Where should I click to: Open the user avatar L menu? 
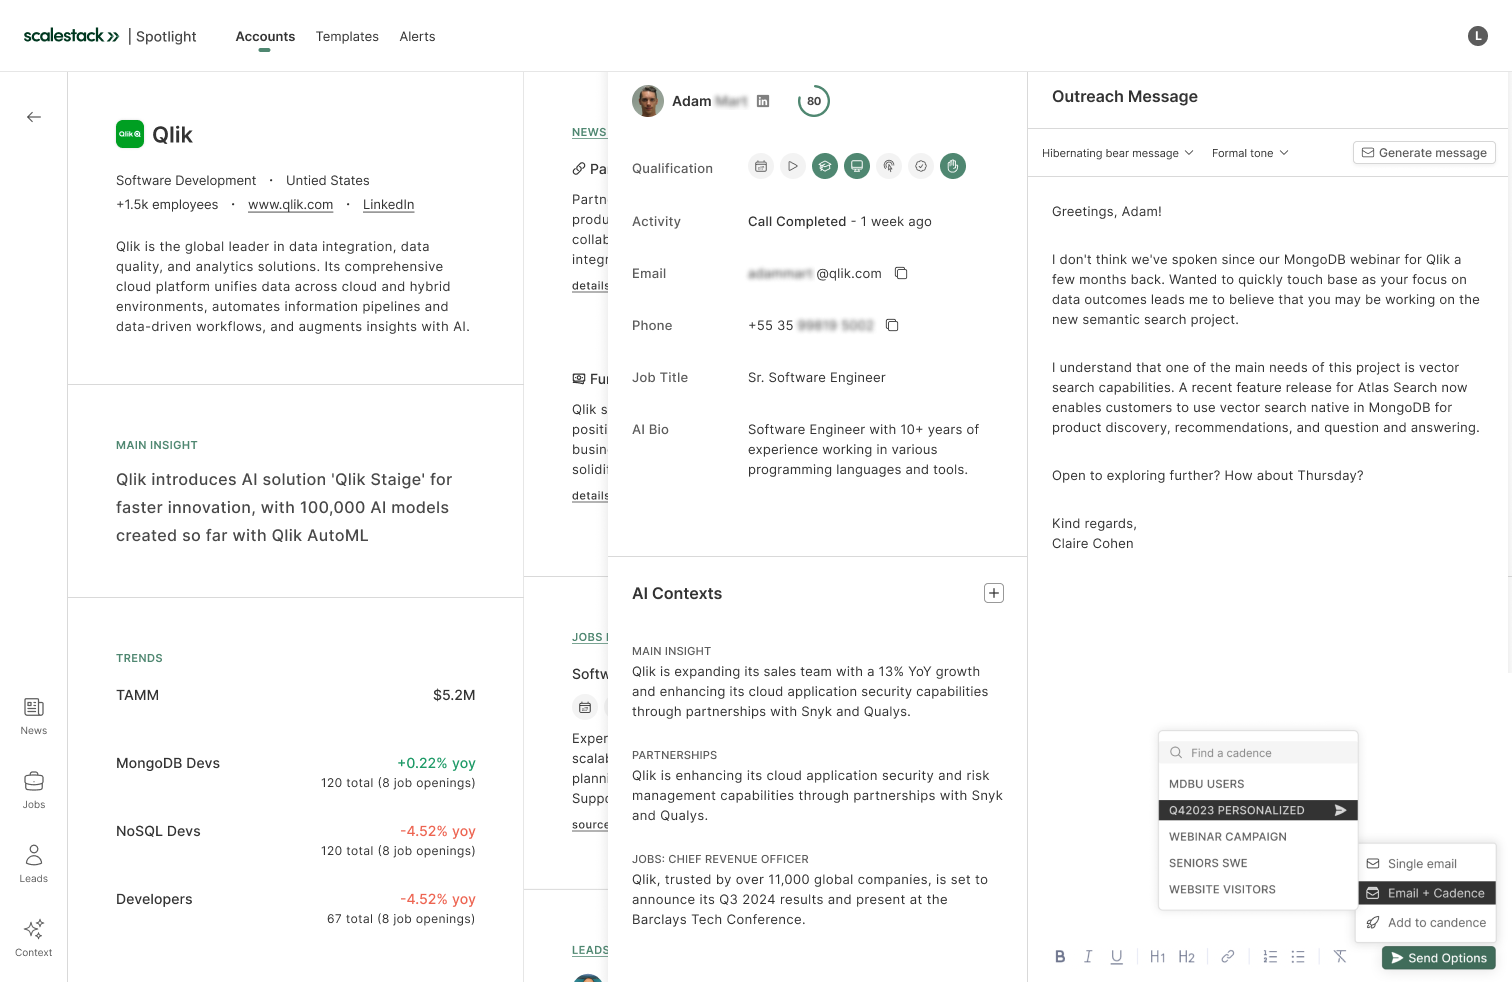pos(1478,36)
